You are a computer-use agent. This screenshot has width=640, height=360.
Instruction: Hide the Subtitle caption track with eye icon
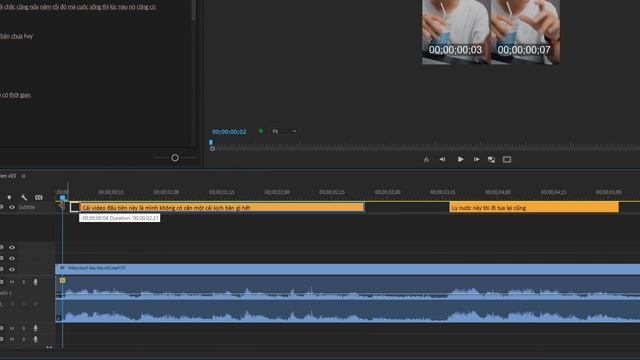[x=12, y=207]
